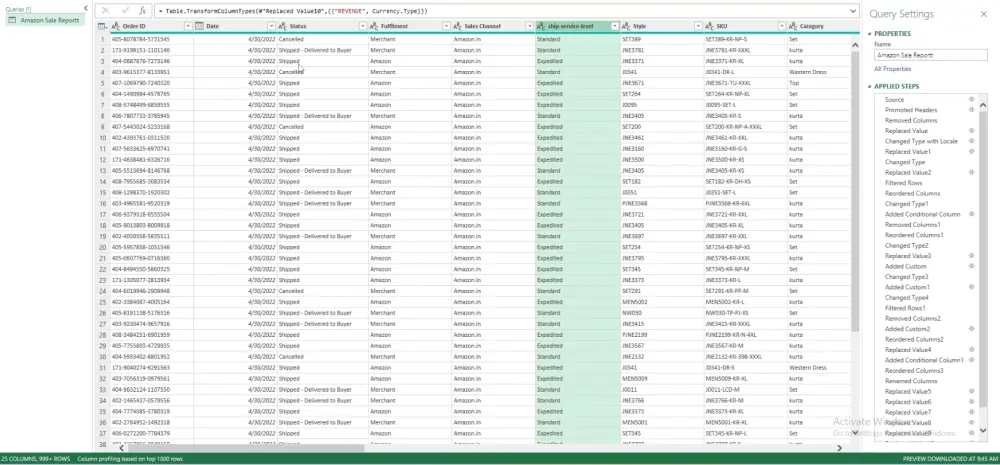Image resolution: width=1000 pixels, height=465 pixels.
Task: Click the fx insert step icon
Action: (143, 11)
